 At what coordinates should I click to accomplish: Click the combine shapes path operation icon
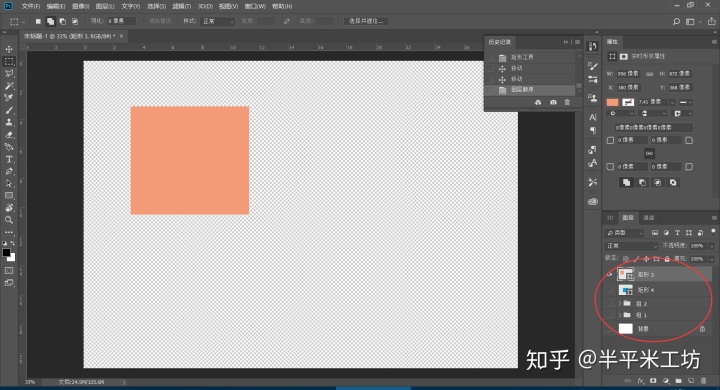pos(626,183)
